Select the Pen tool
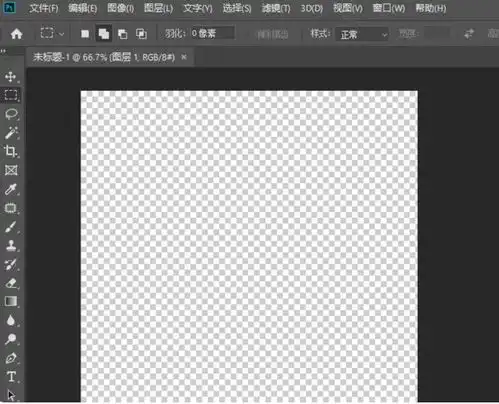 pos(11,358)
